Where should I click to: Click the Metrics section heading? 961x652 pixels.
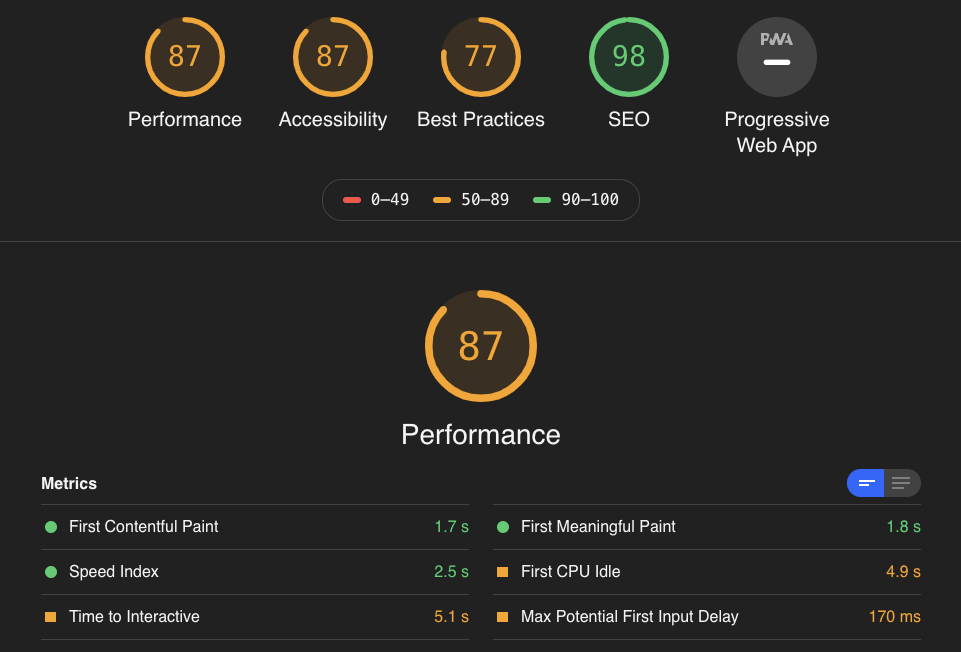click(69, 484)
